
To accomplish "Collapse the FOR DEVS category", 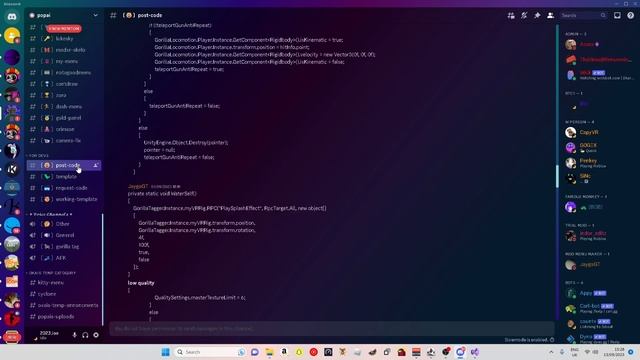I will click(38, 156).
